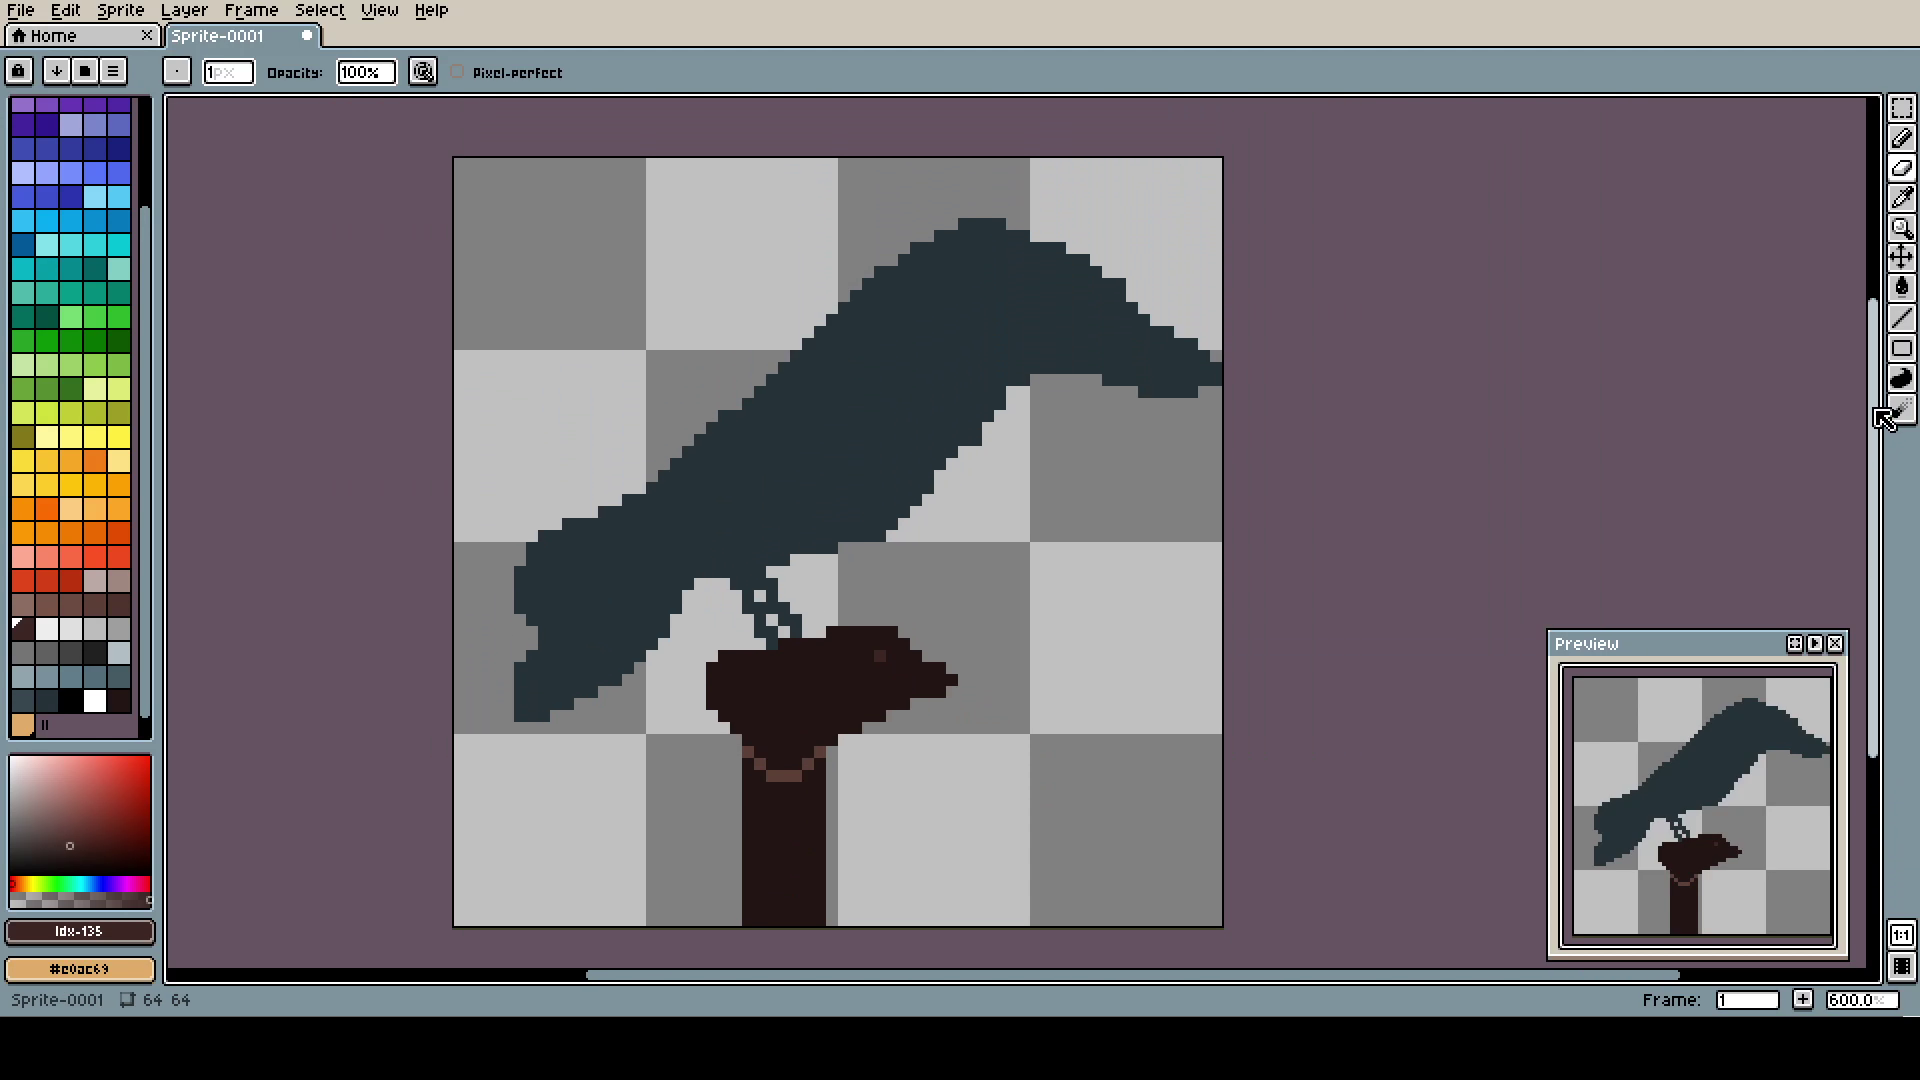Toggle the palette lock button

(x=18, y=71)
